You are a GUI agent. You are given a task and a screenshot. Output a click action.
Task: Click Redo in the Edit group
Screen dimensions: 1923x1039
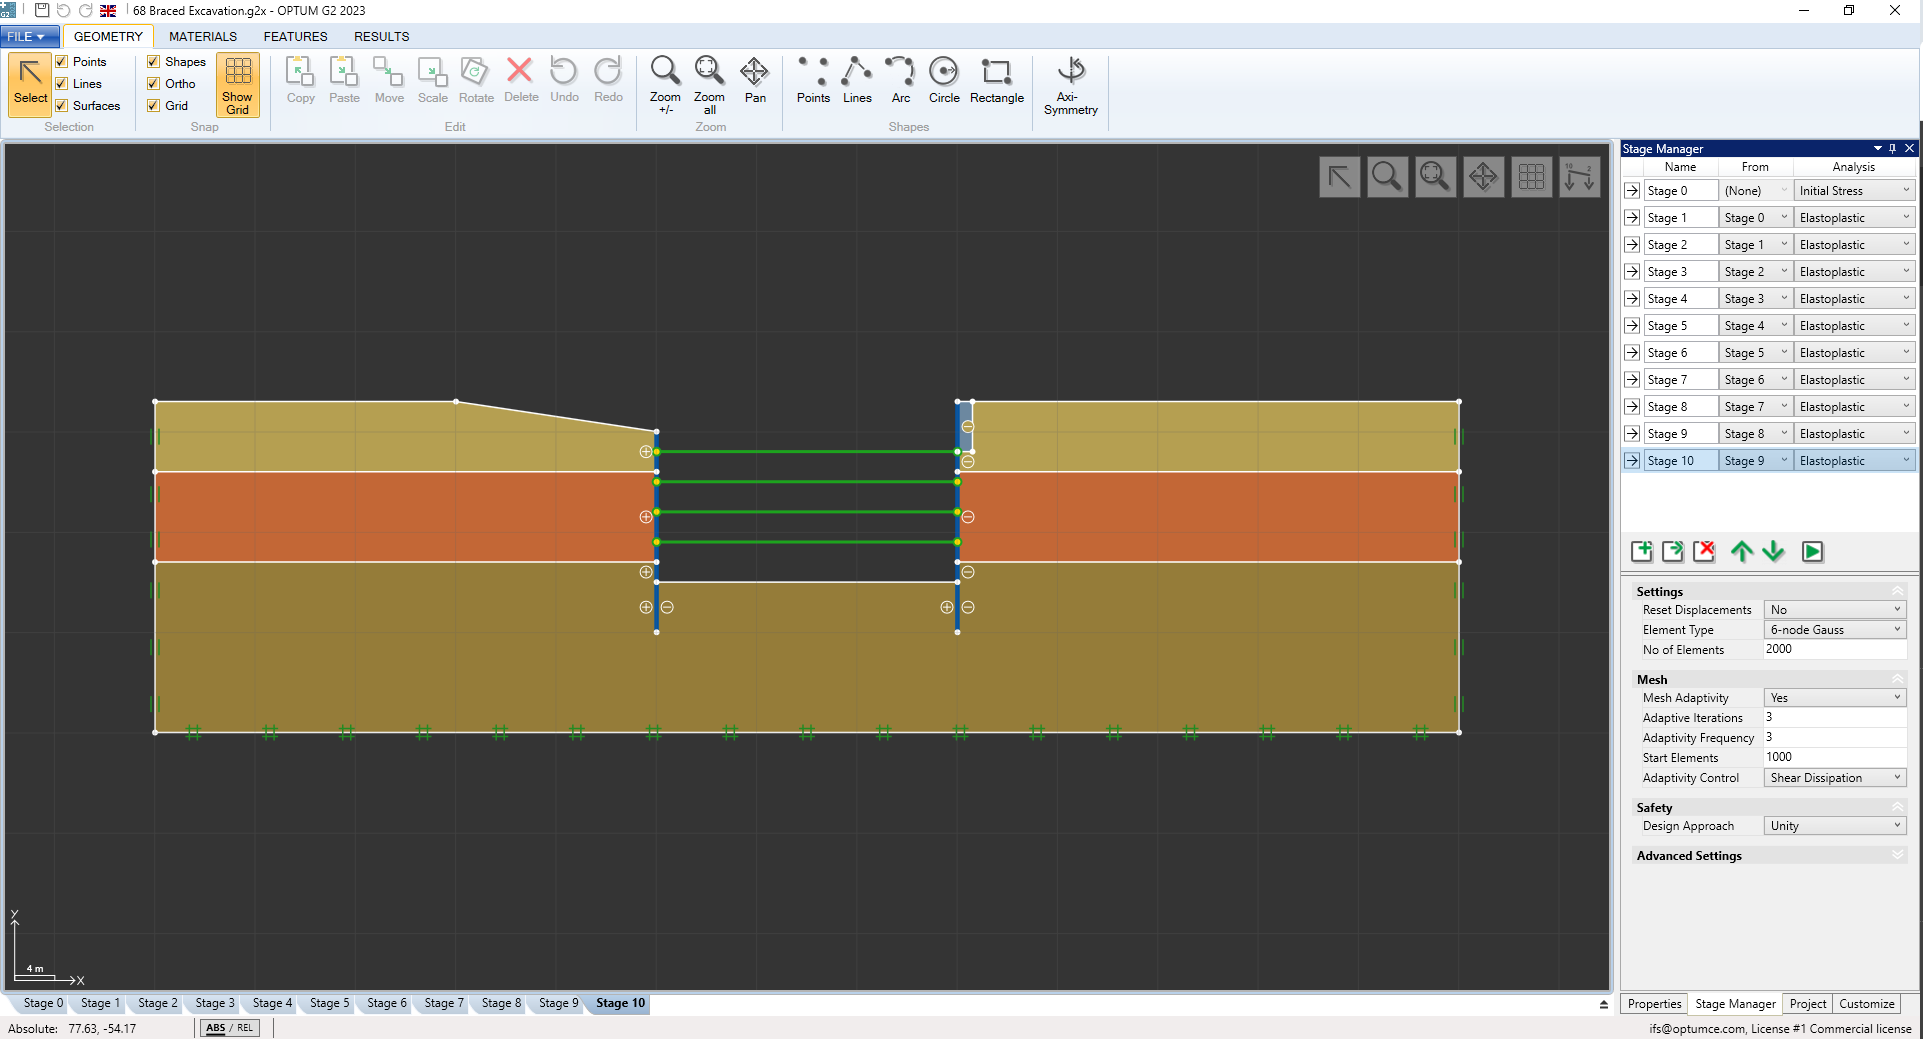608,80
